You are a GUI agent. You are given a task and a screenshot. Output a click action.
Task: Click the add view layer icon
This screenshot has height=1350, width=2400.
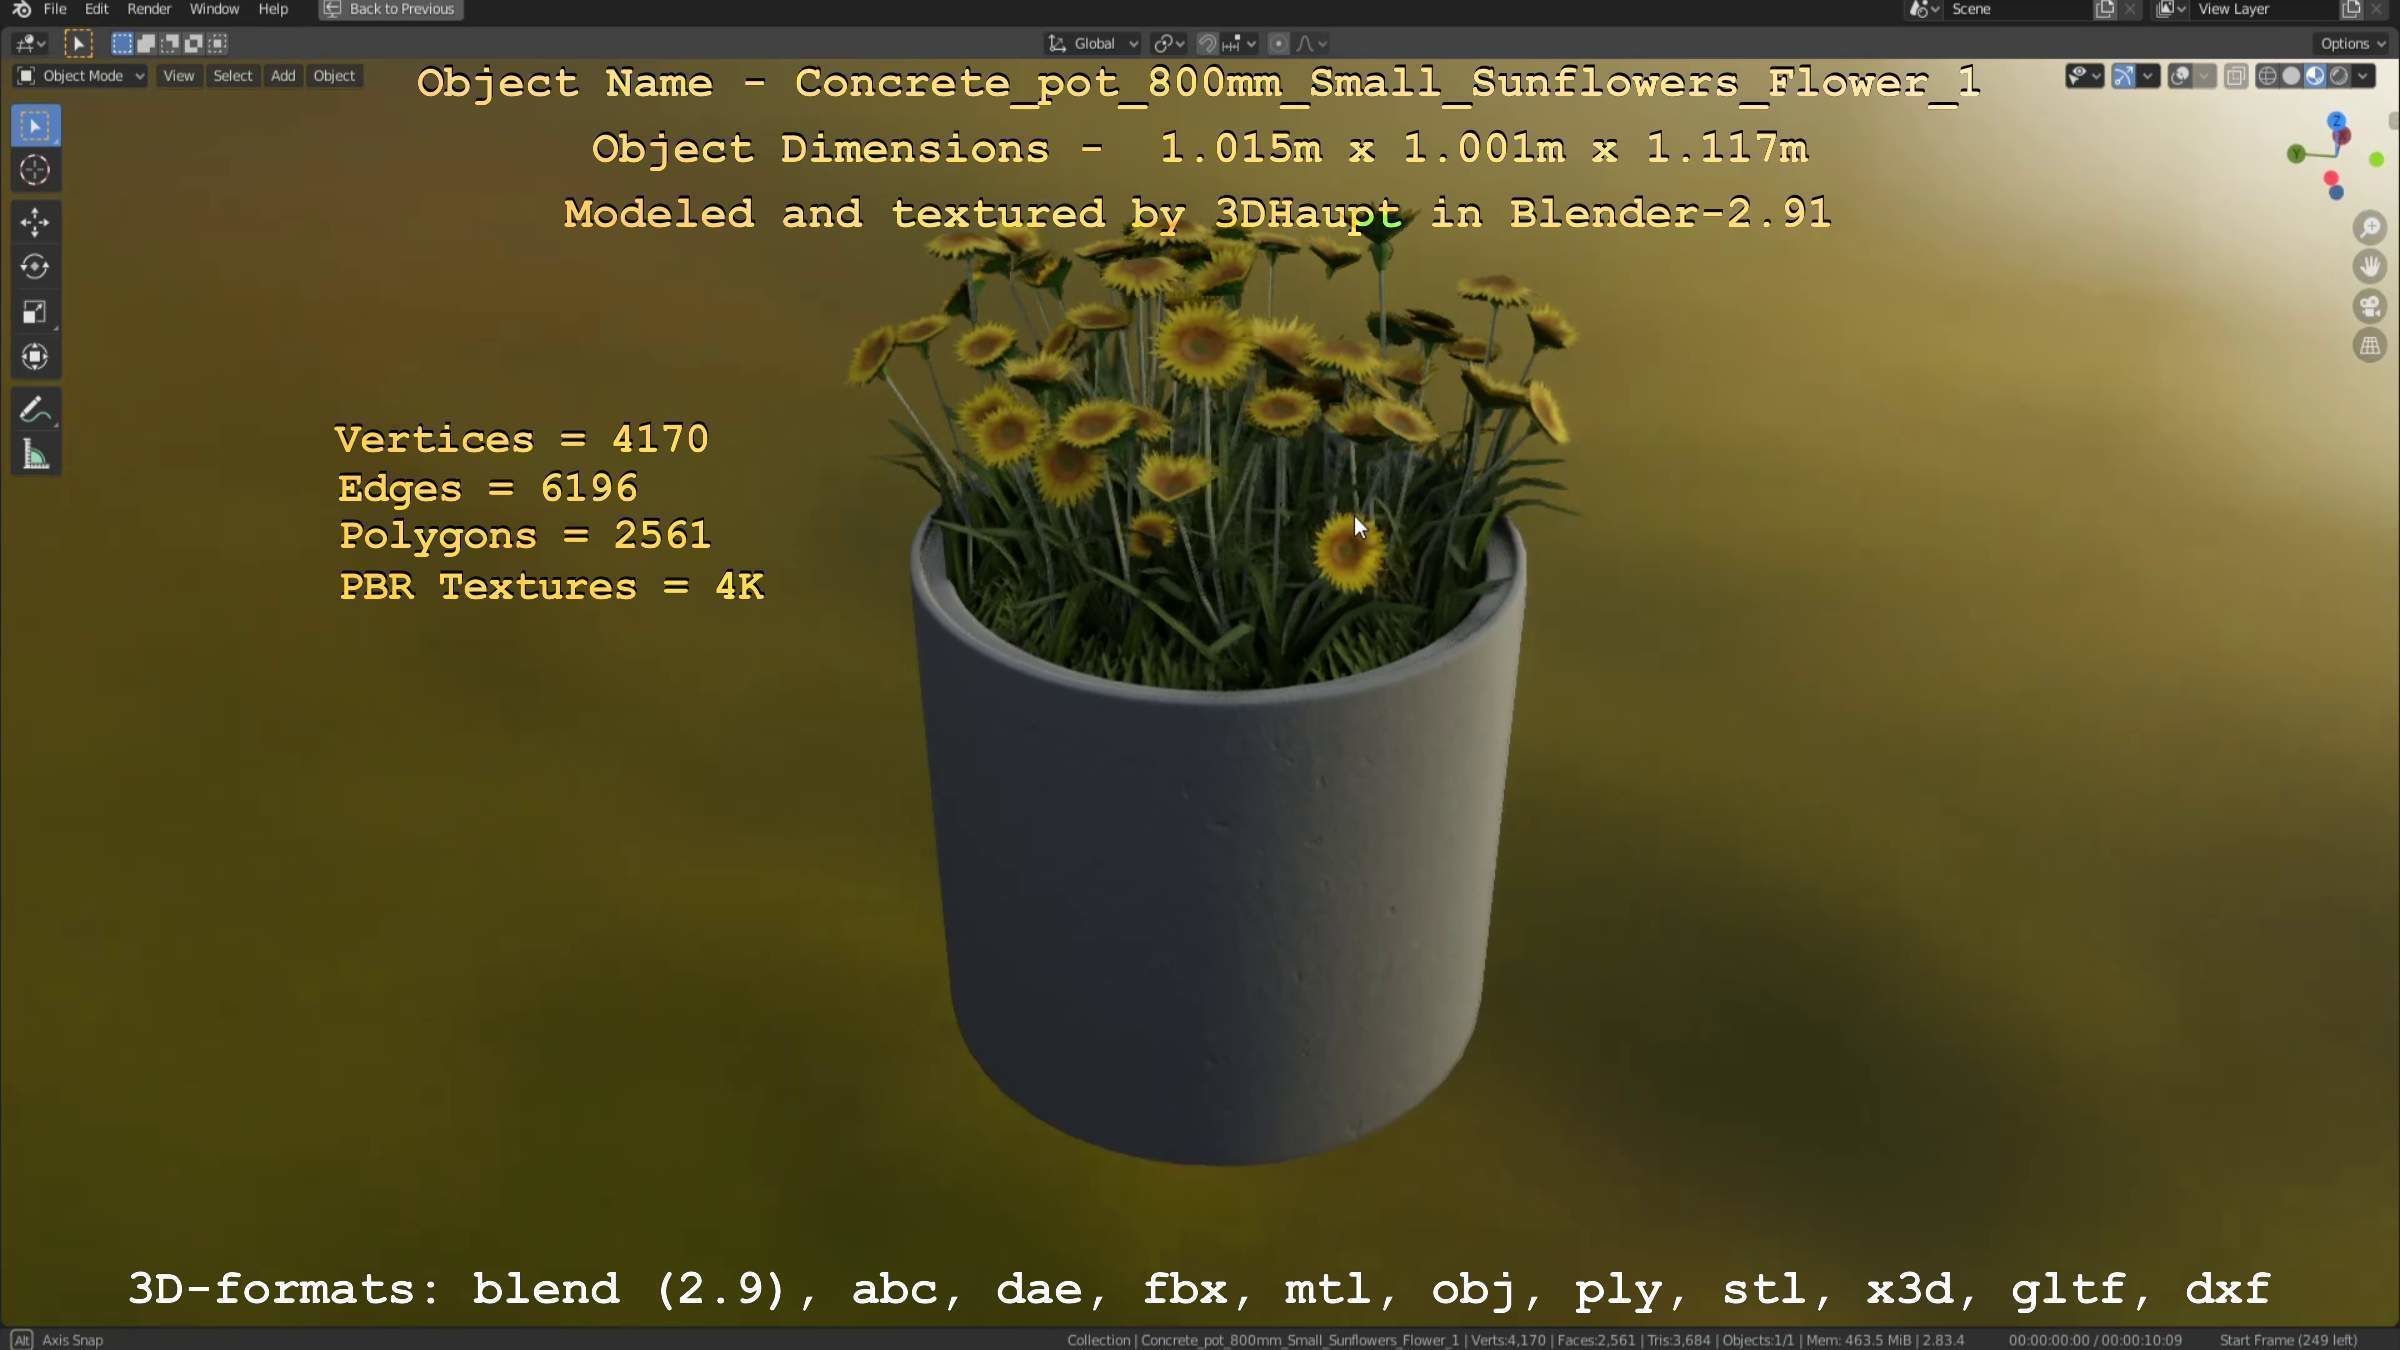tap(2351, 9)
